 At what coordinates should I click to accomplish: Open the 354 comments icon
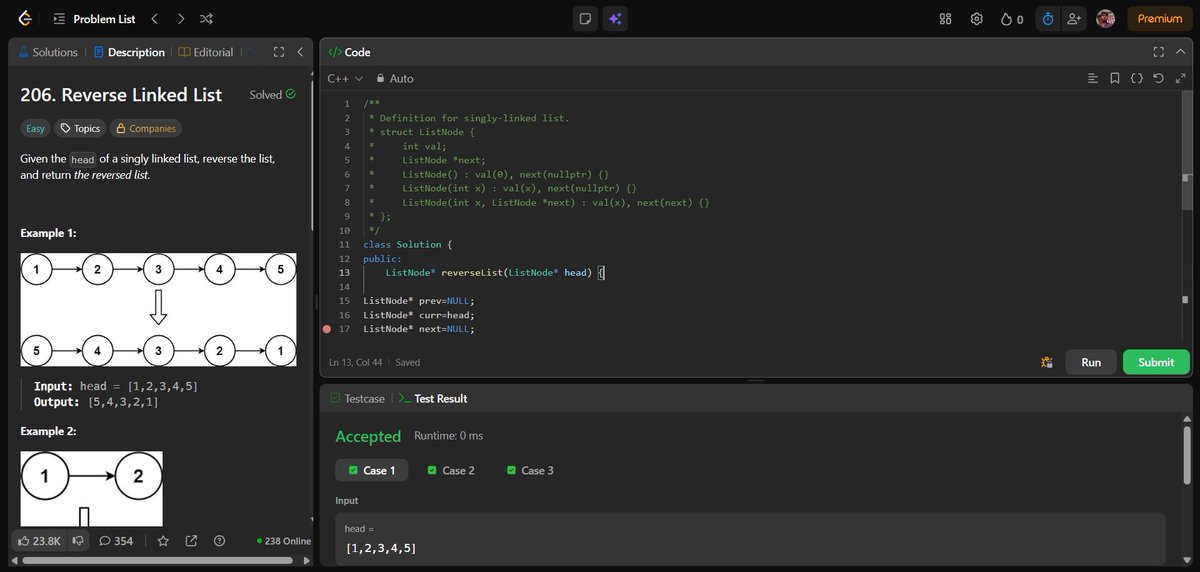tap(116, 541)
